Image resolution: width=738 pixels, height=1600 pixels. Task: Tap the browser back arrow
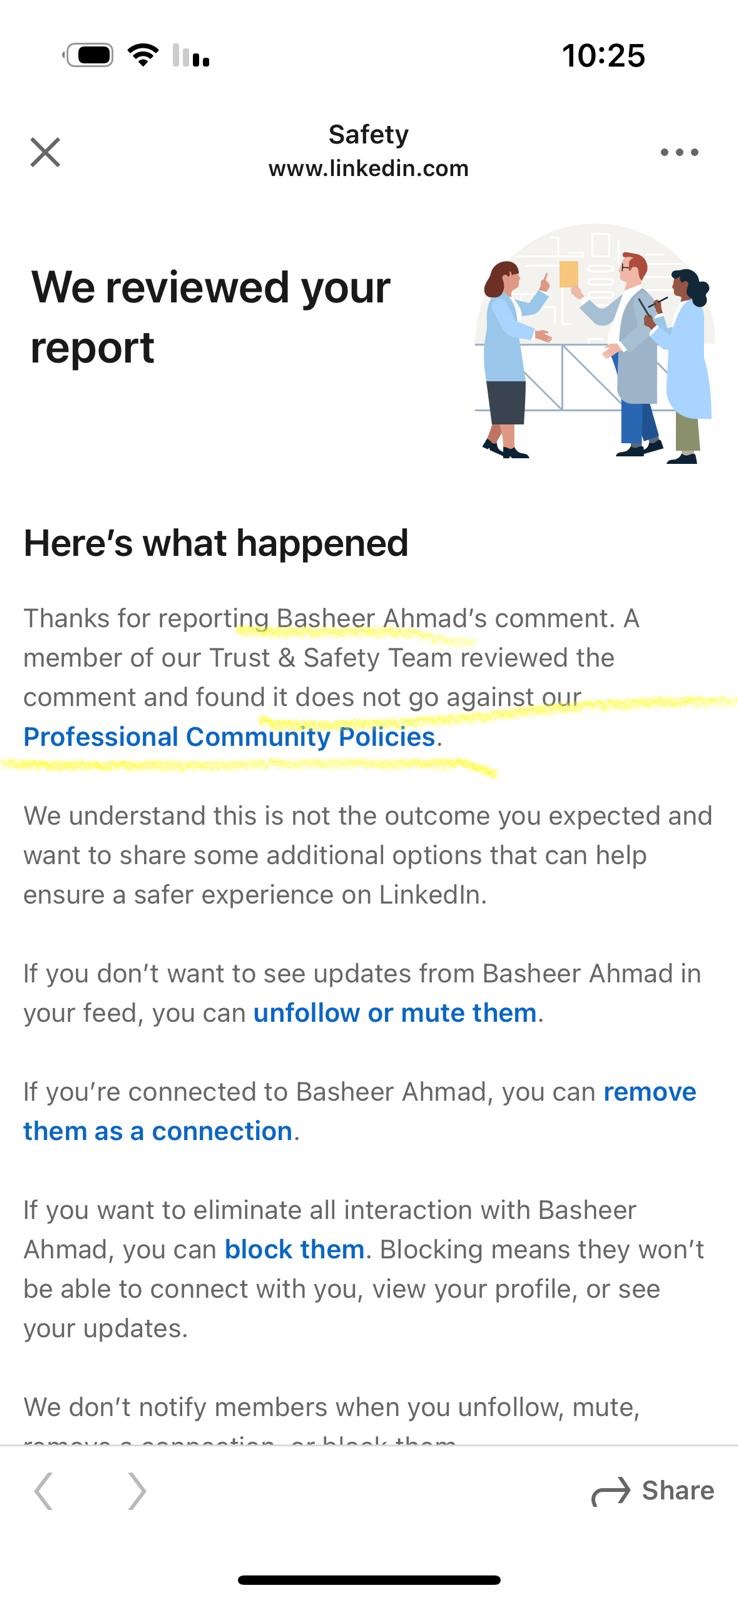pyautogui.click(x=44, y=1491)
